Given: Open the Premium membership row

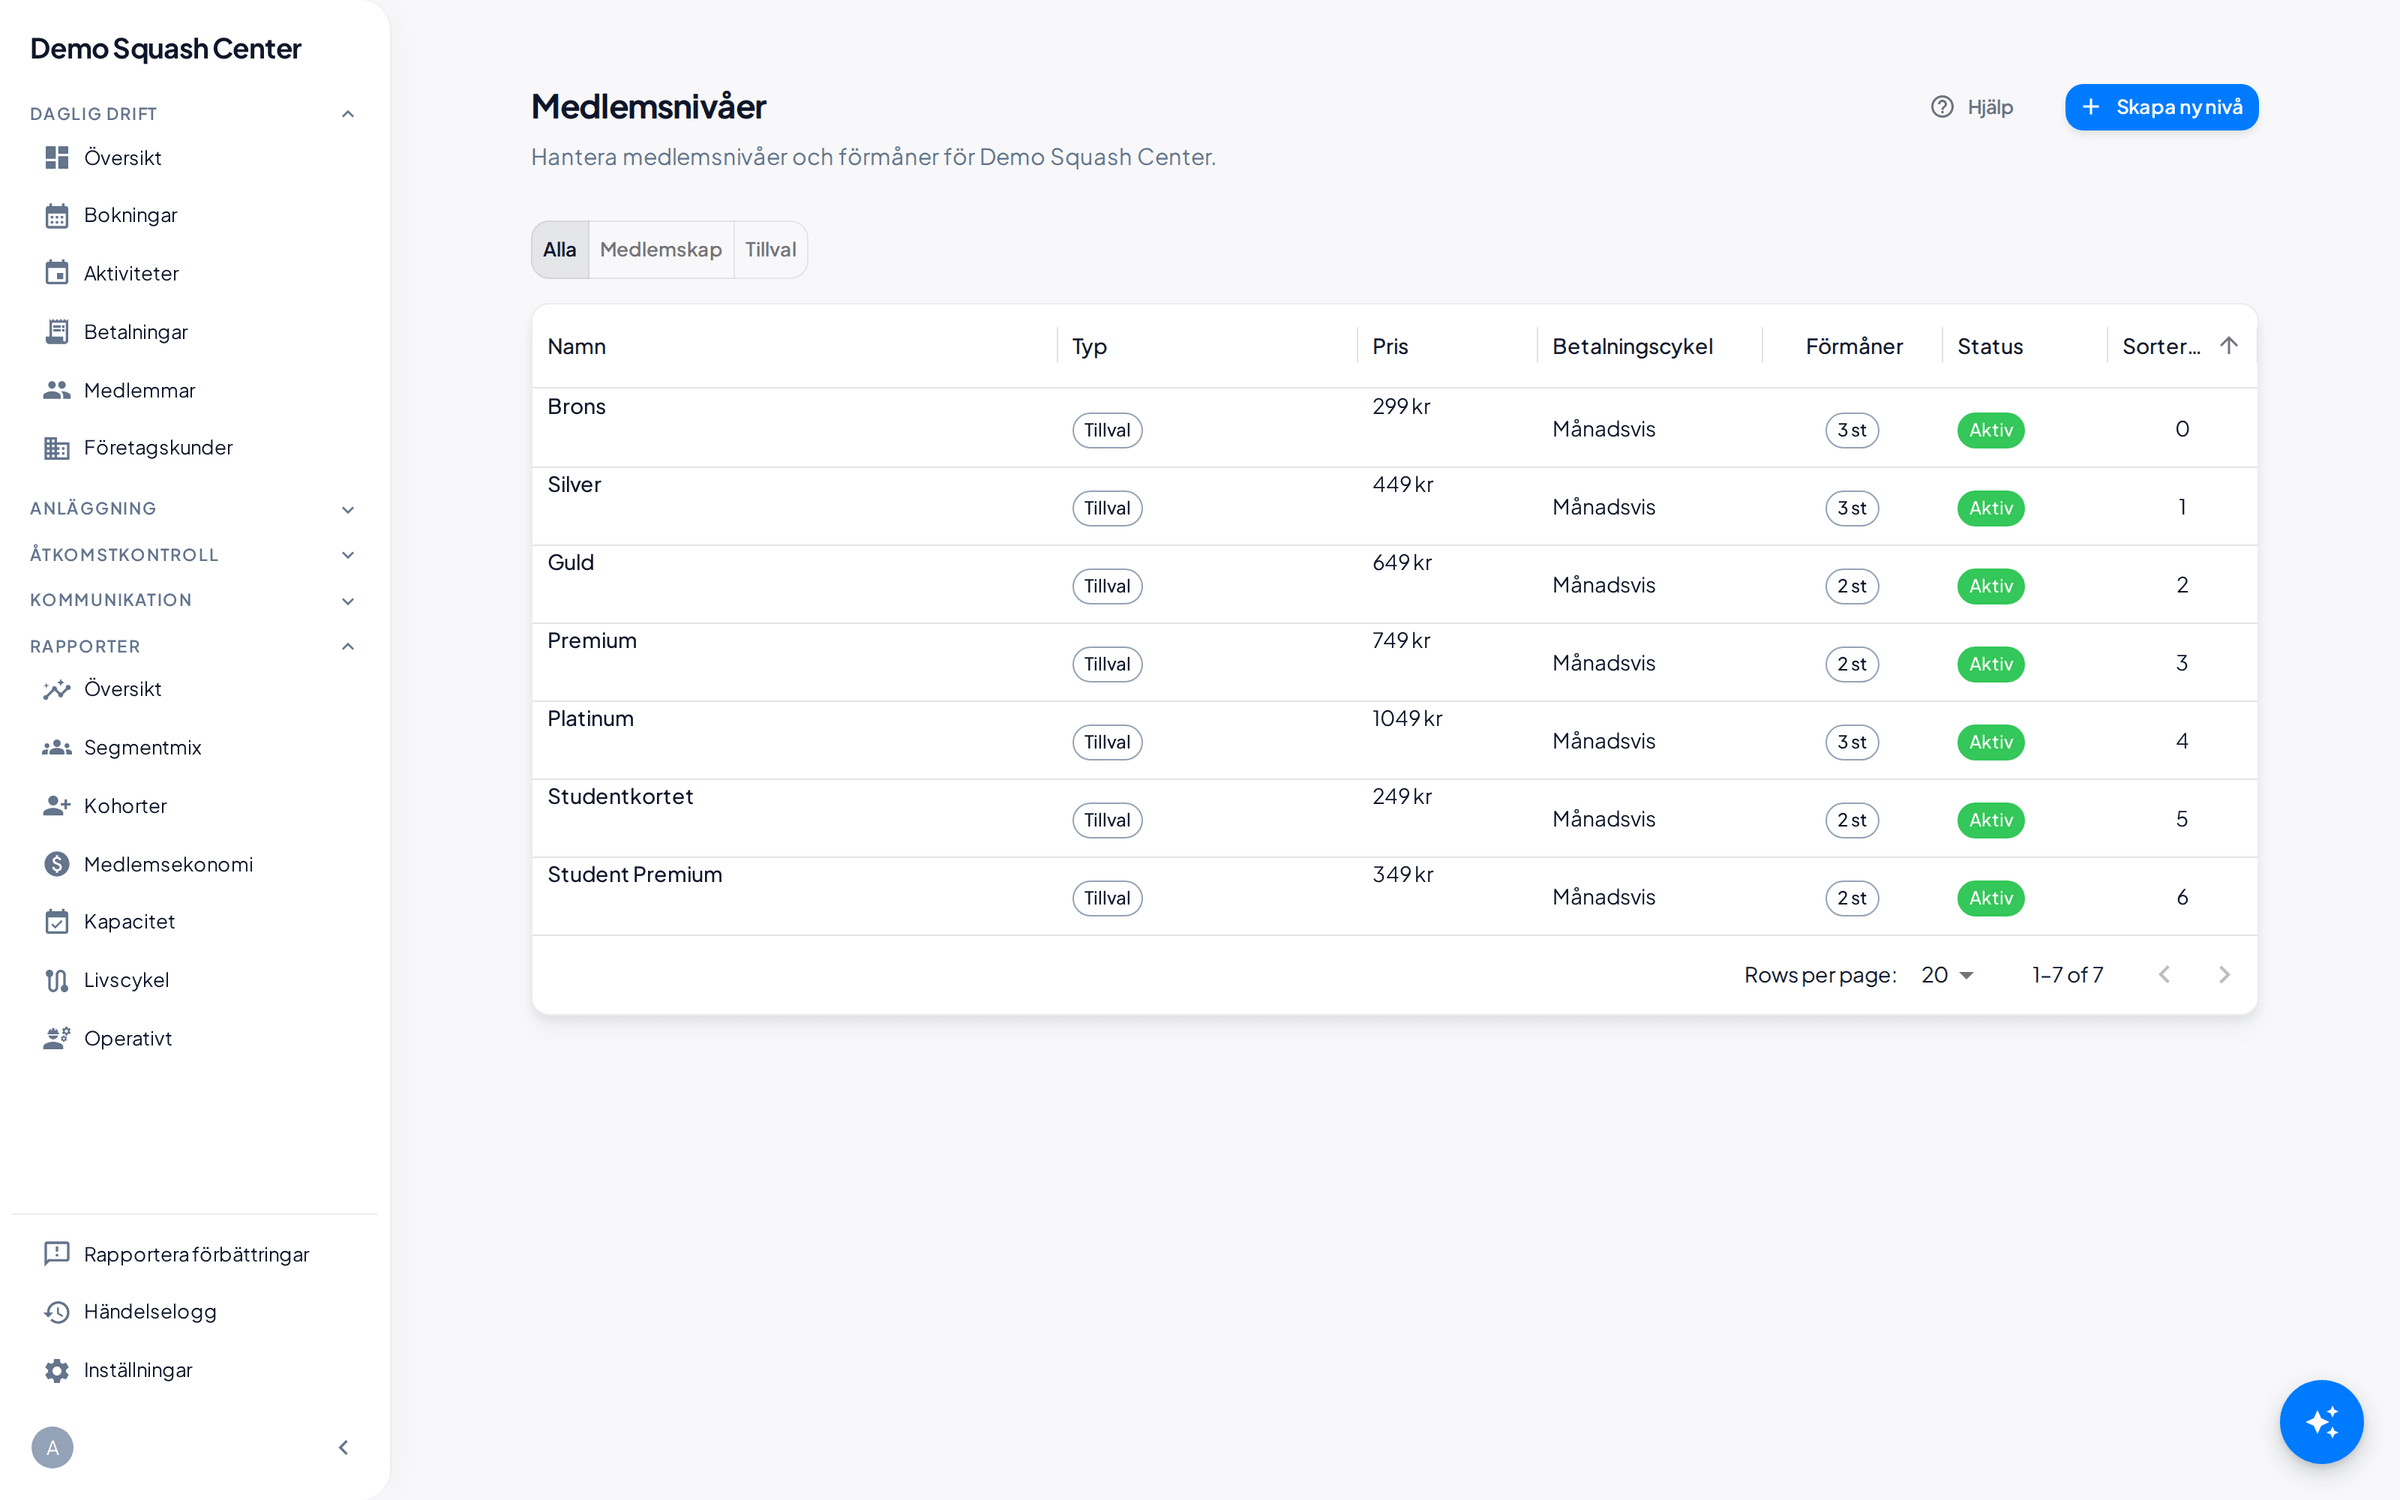Looking at the screenshot, I should 1394,662.
